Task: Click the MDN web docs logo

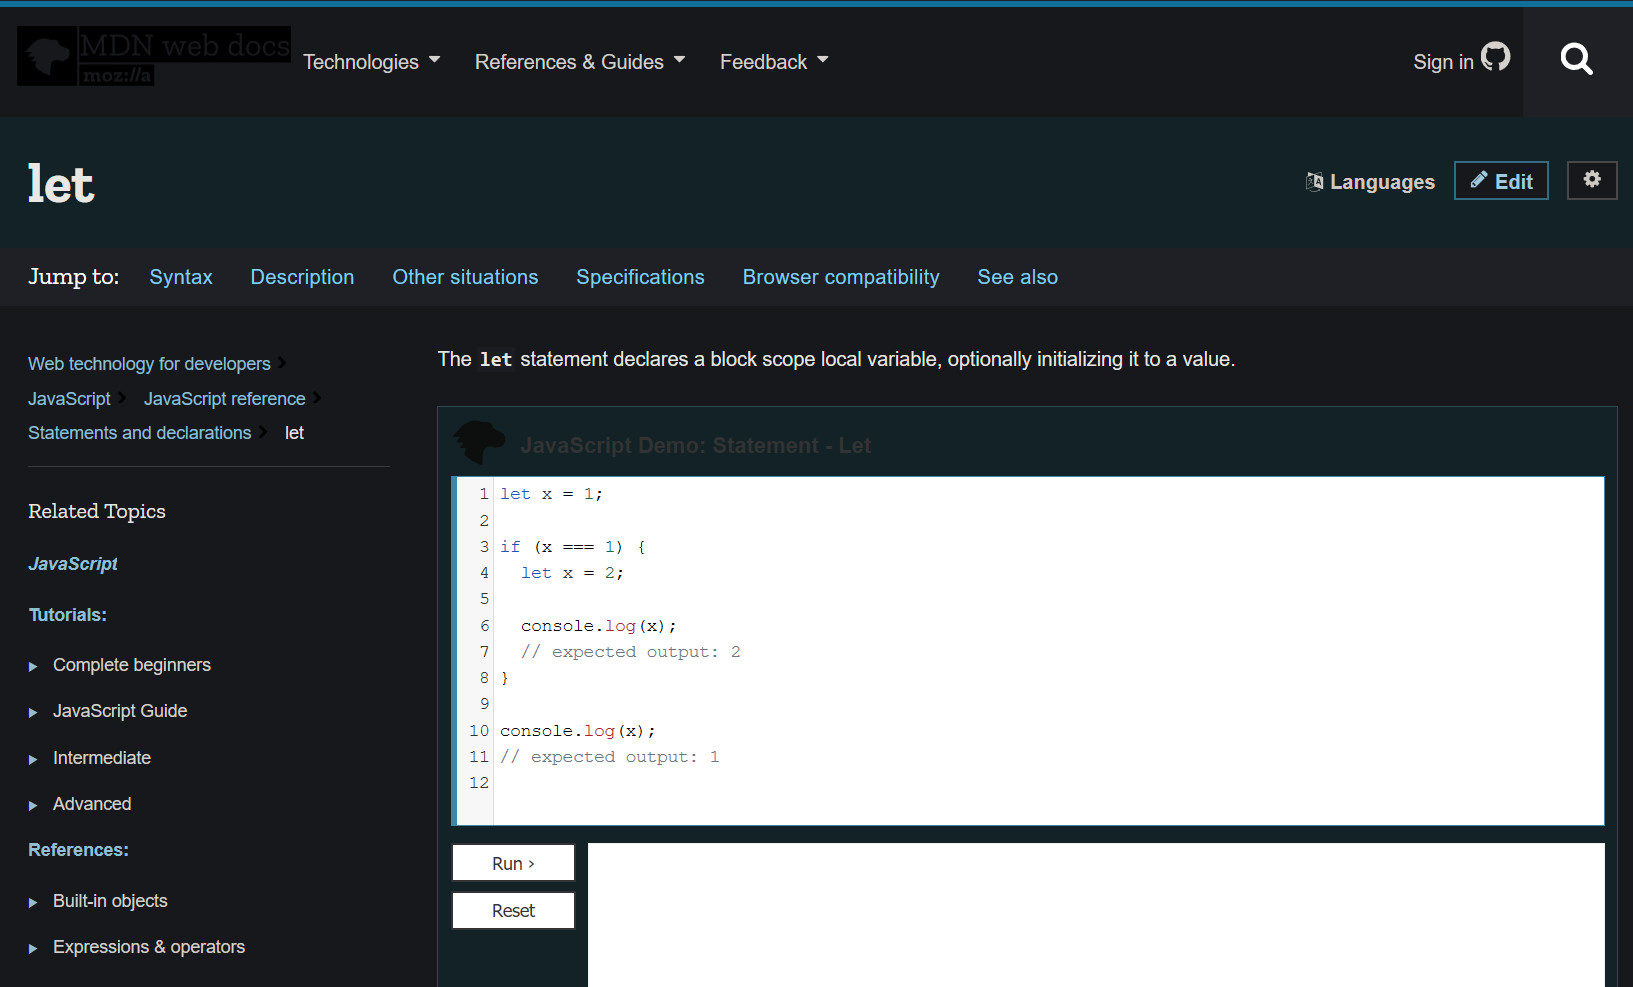Action: click(154, 56)
